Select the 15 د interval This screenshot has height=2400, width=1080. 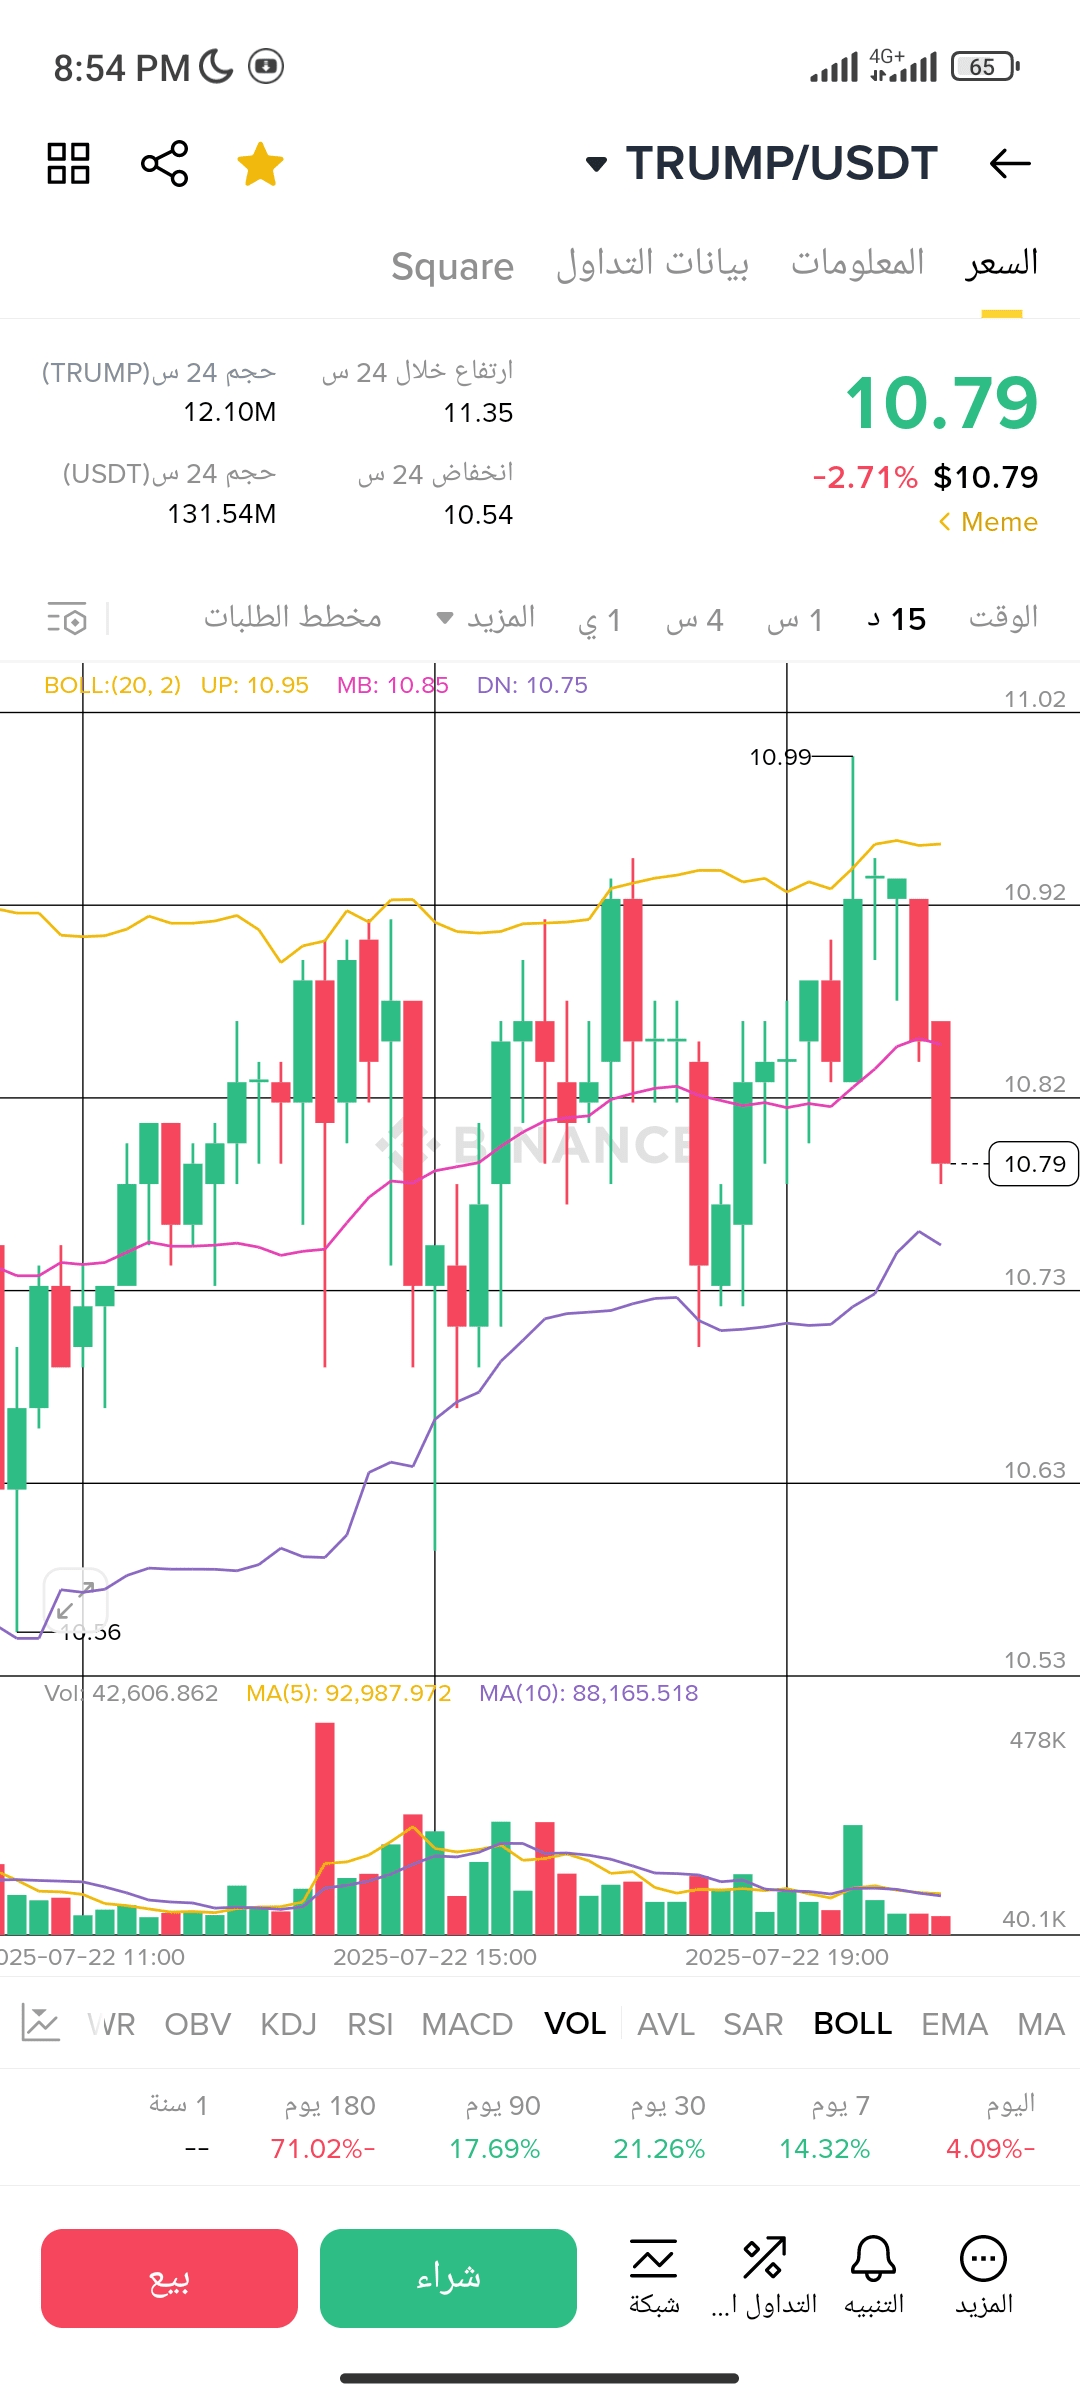point(896,619)
